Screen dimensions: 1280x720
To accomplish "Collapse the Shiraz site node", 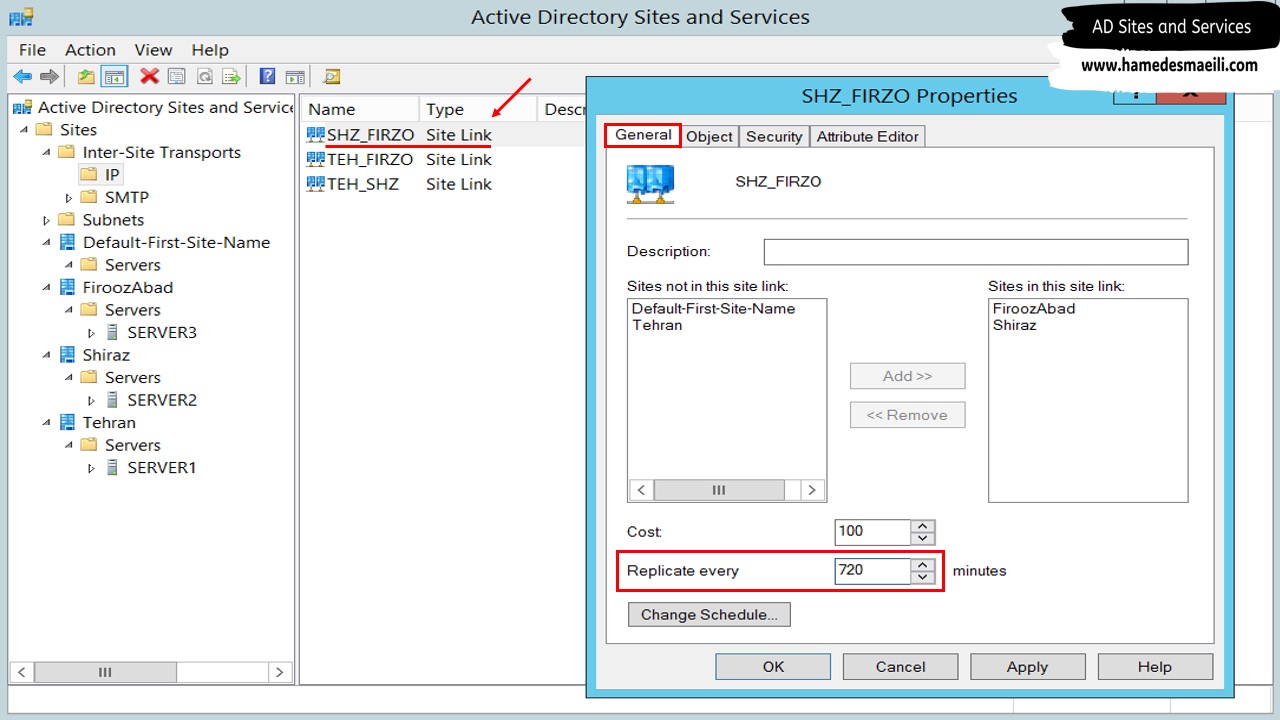I will [46, 355].
